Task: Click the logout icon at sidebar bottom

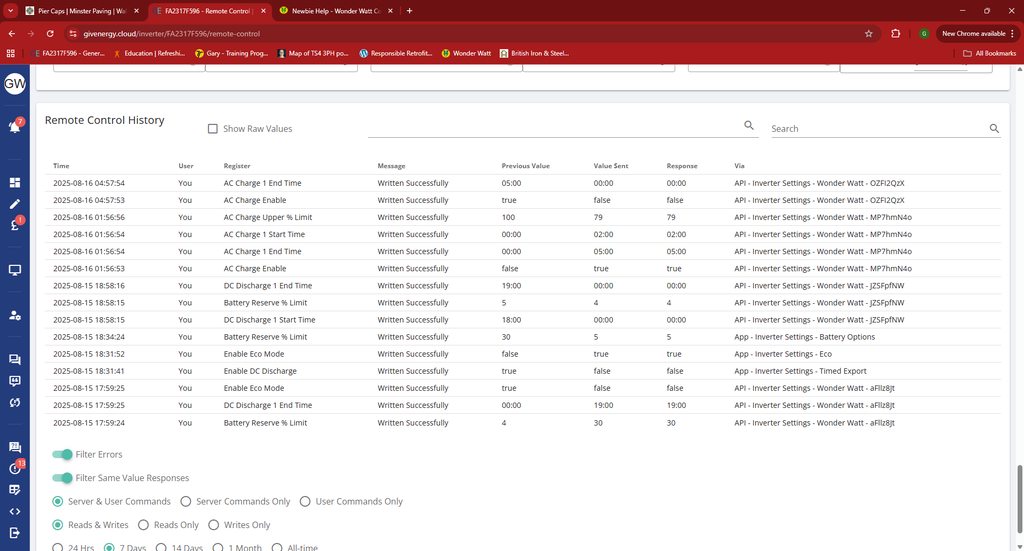Action: pyautogui.click(x=15, y=533)
